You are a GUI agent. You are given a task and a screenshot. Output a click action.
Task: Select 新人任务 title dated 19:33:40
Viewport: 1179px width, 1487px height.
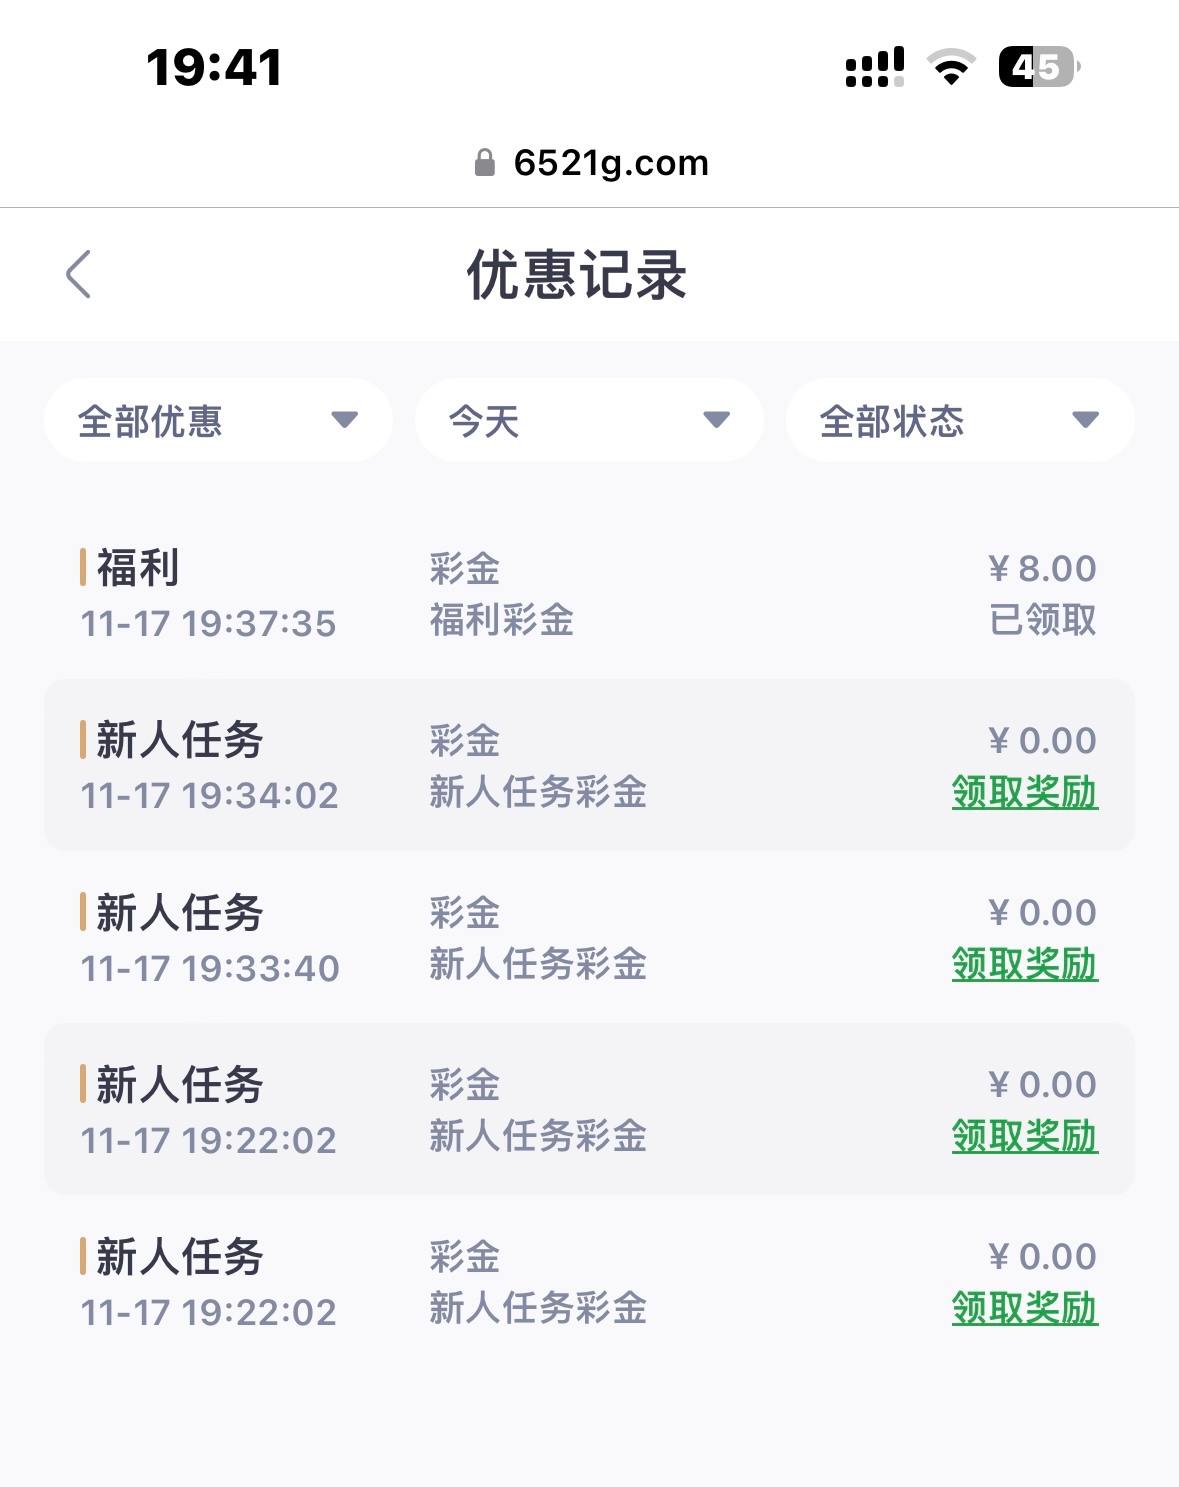click(180, 912)
